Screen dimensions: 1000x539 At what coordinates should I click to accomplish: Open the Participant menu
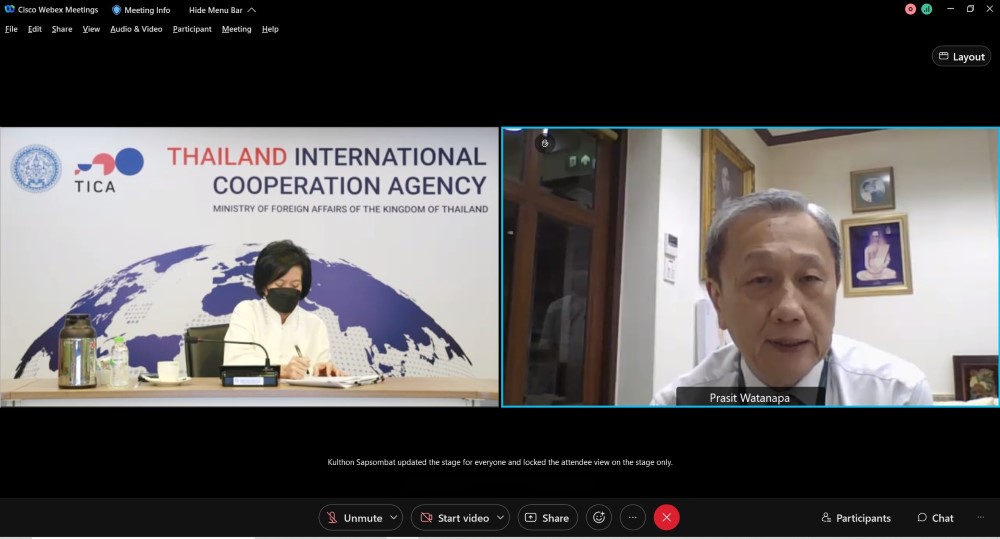coord(192,29)
